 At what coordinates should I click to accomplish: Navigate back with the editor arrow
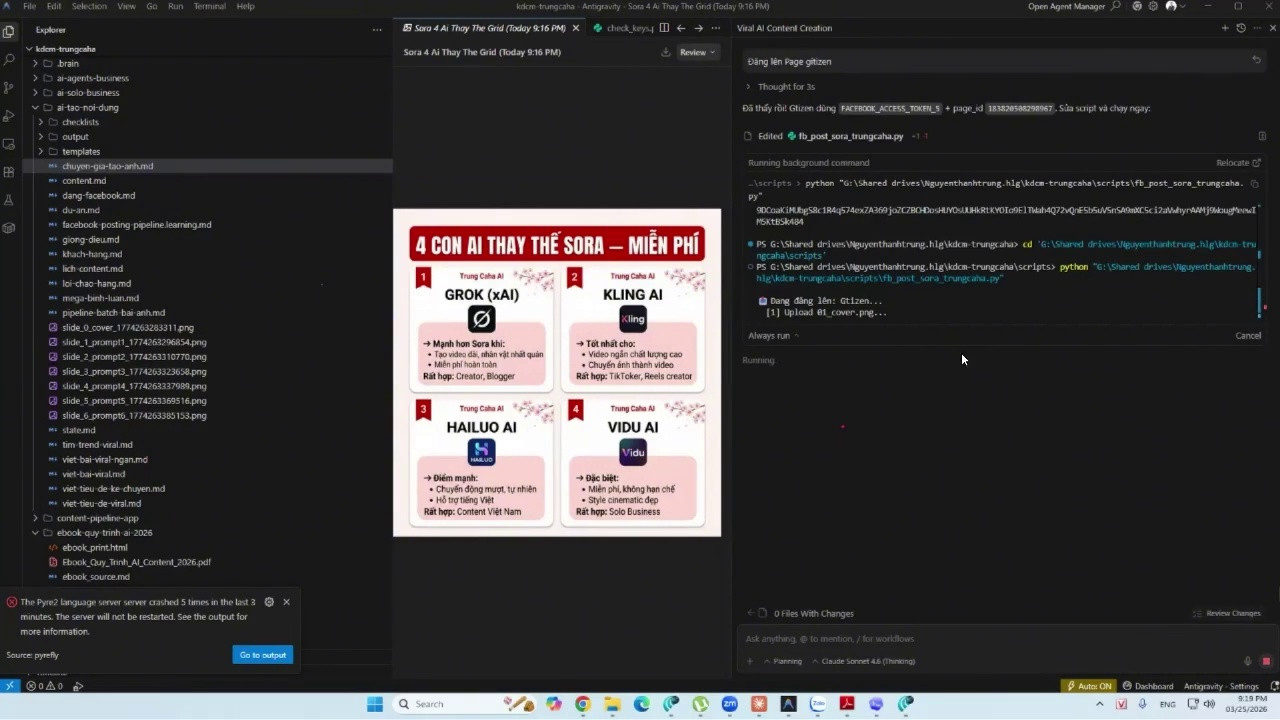(x=681, y=28)
